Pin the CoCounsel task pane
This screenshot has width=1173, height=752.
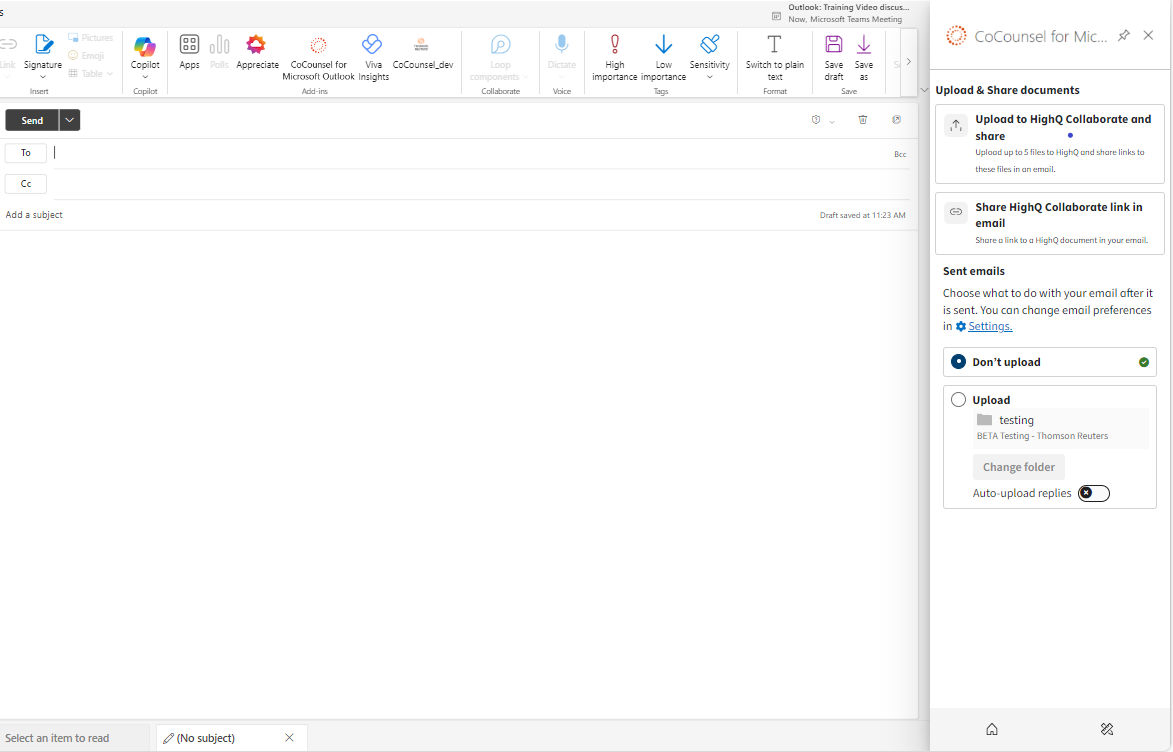point(1124,35)
